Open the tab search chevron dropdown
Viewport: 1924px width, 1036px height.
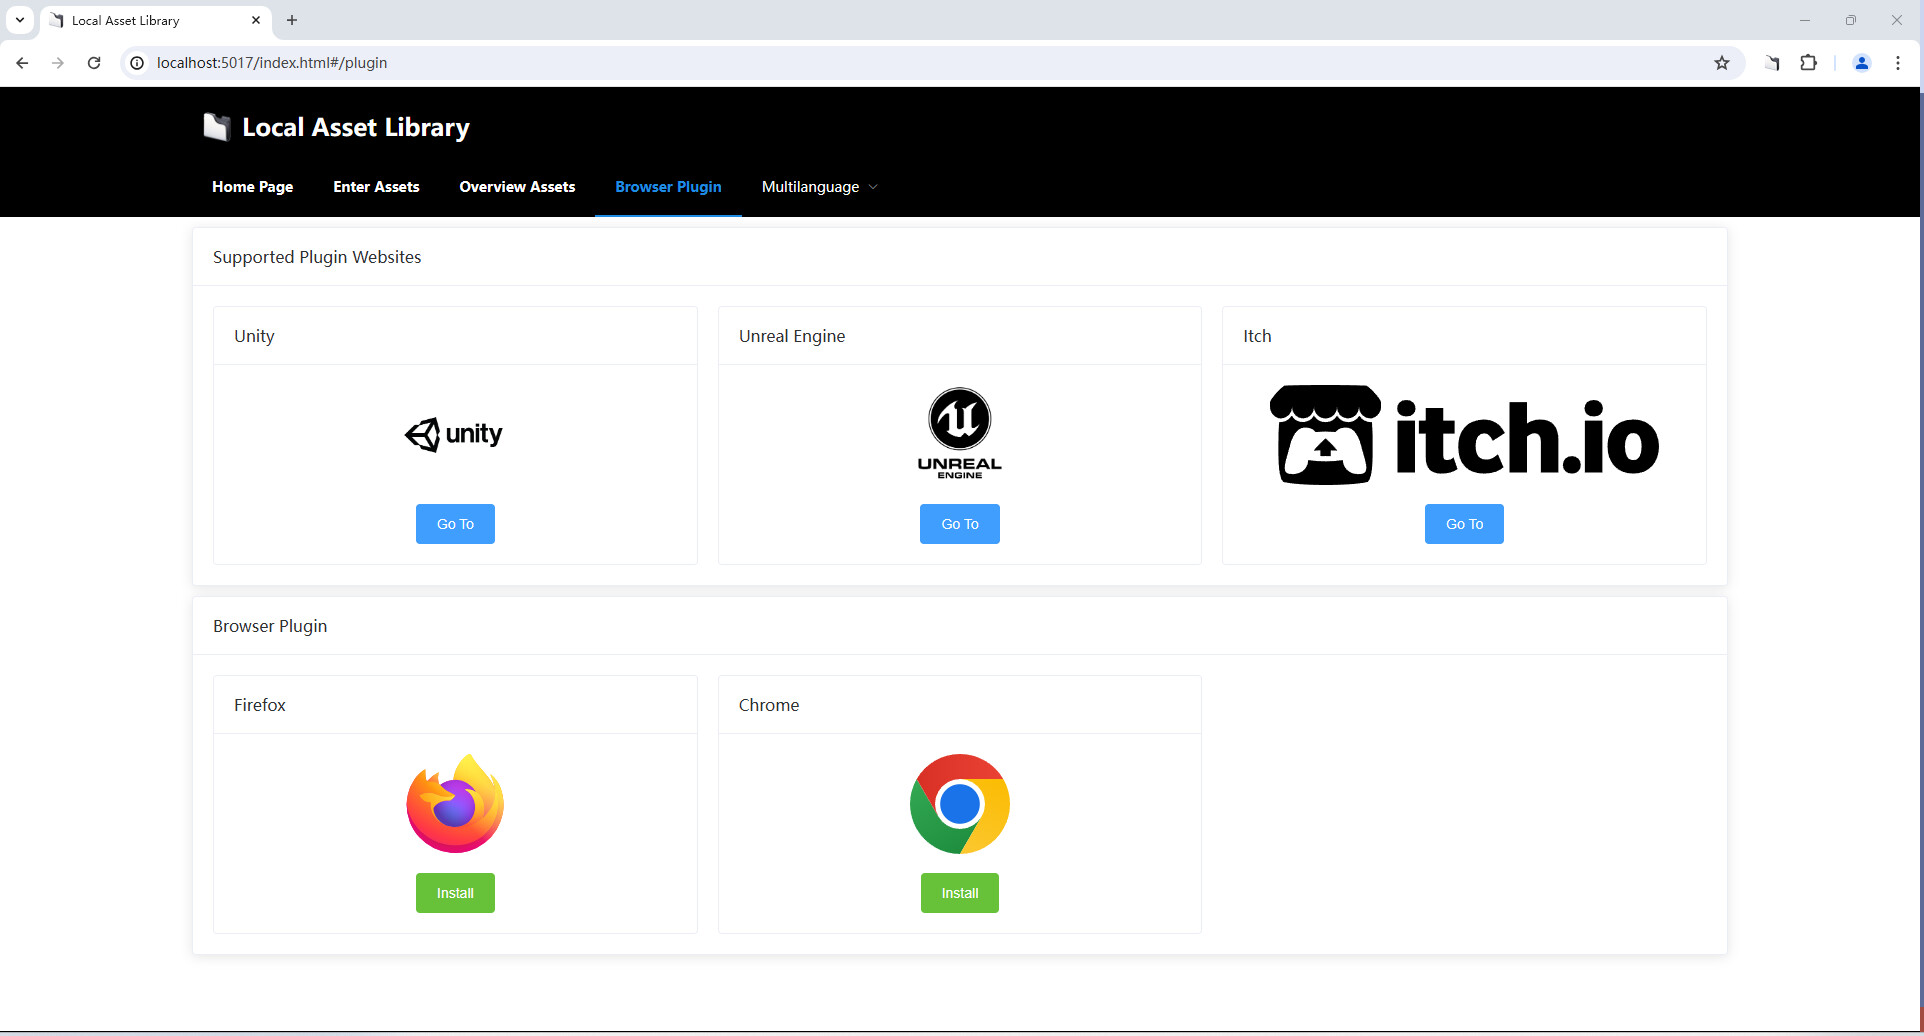coord(20,20)
